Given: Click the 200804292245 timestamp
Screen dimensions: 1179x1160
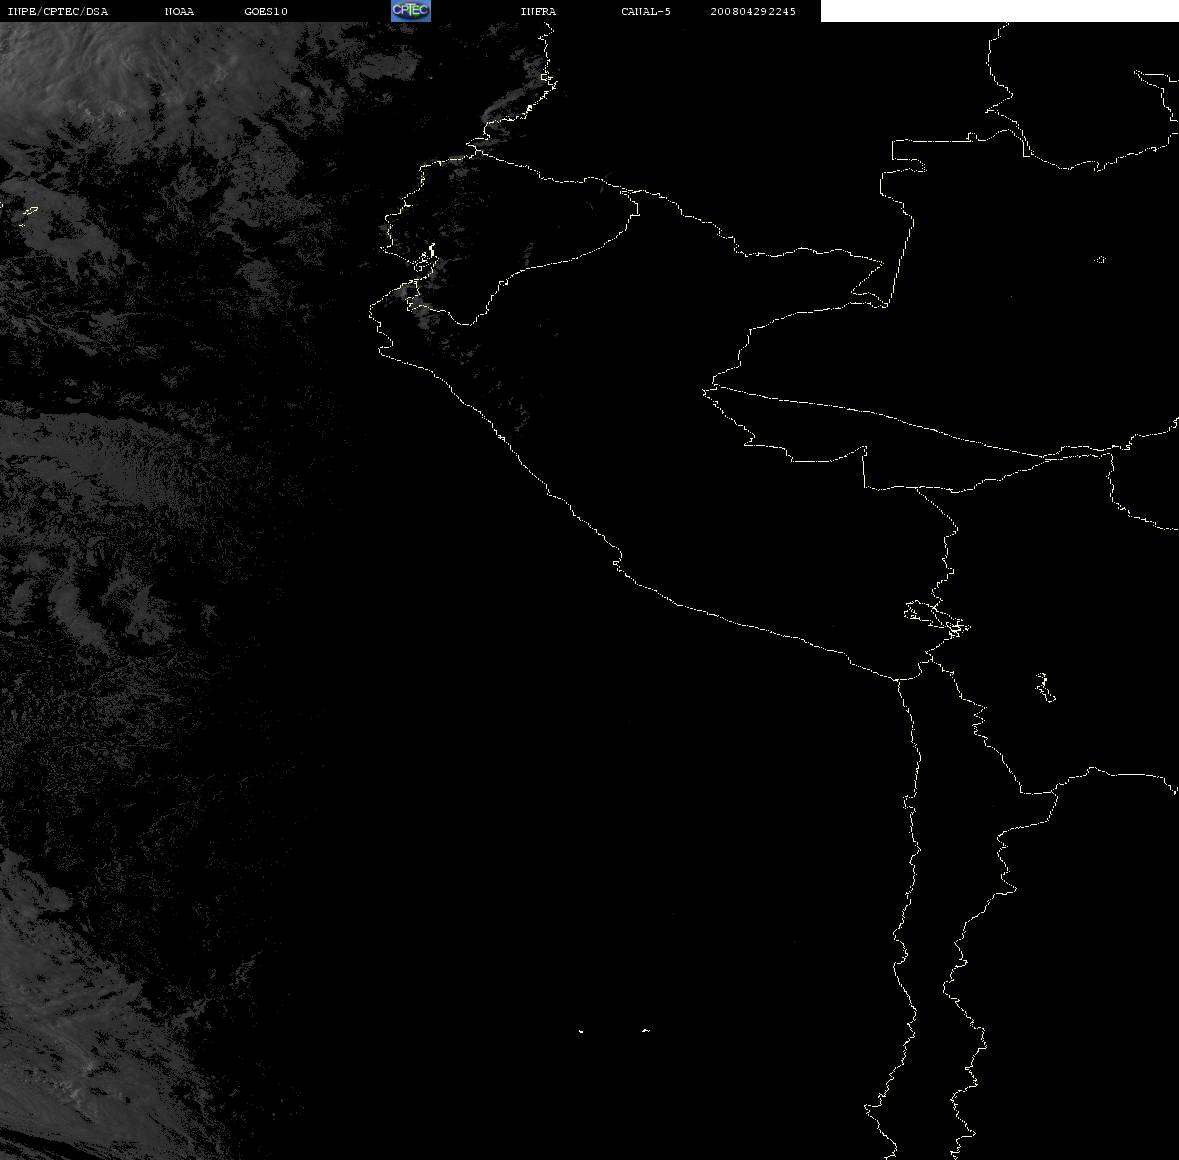Looking at the screenshot, I should point(753,11).
